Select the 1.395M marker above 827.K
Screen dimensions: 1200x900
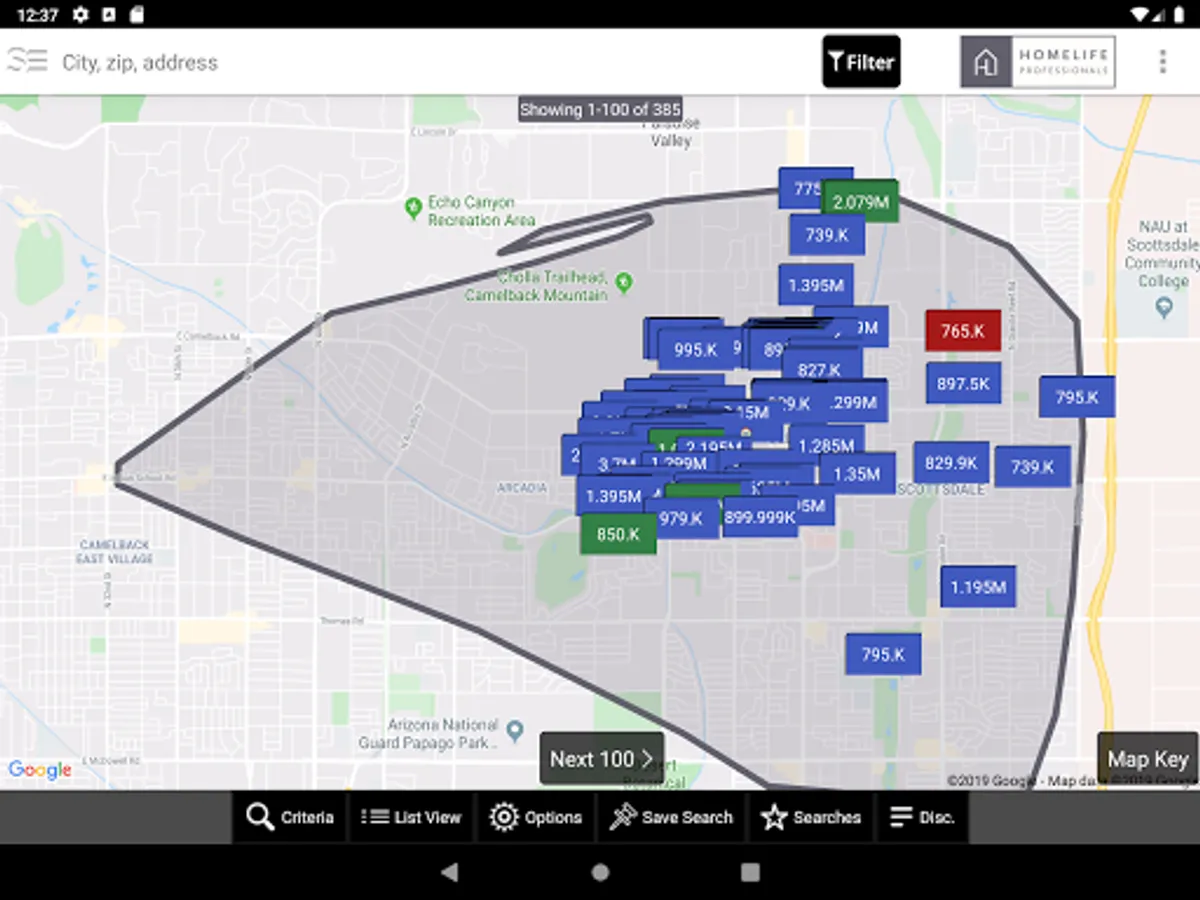pos(816,285)
